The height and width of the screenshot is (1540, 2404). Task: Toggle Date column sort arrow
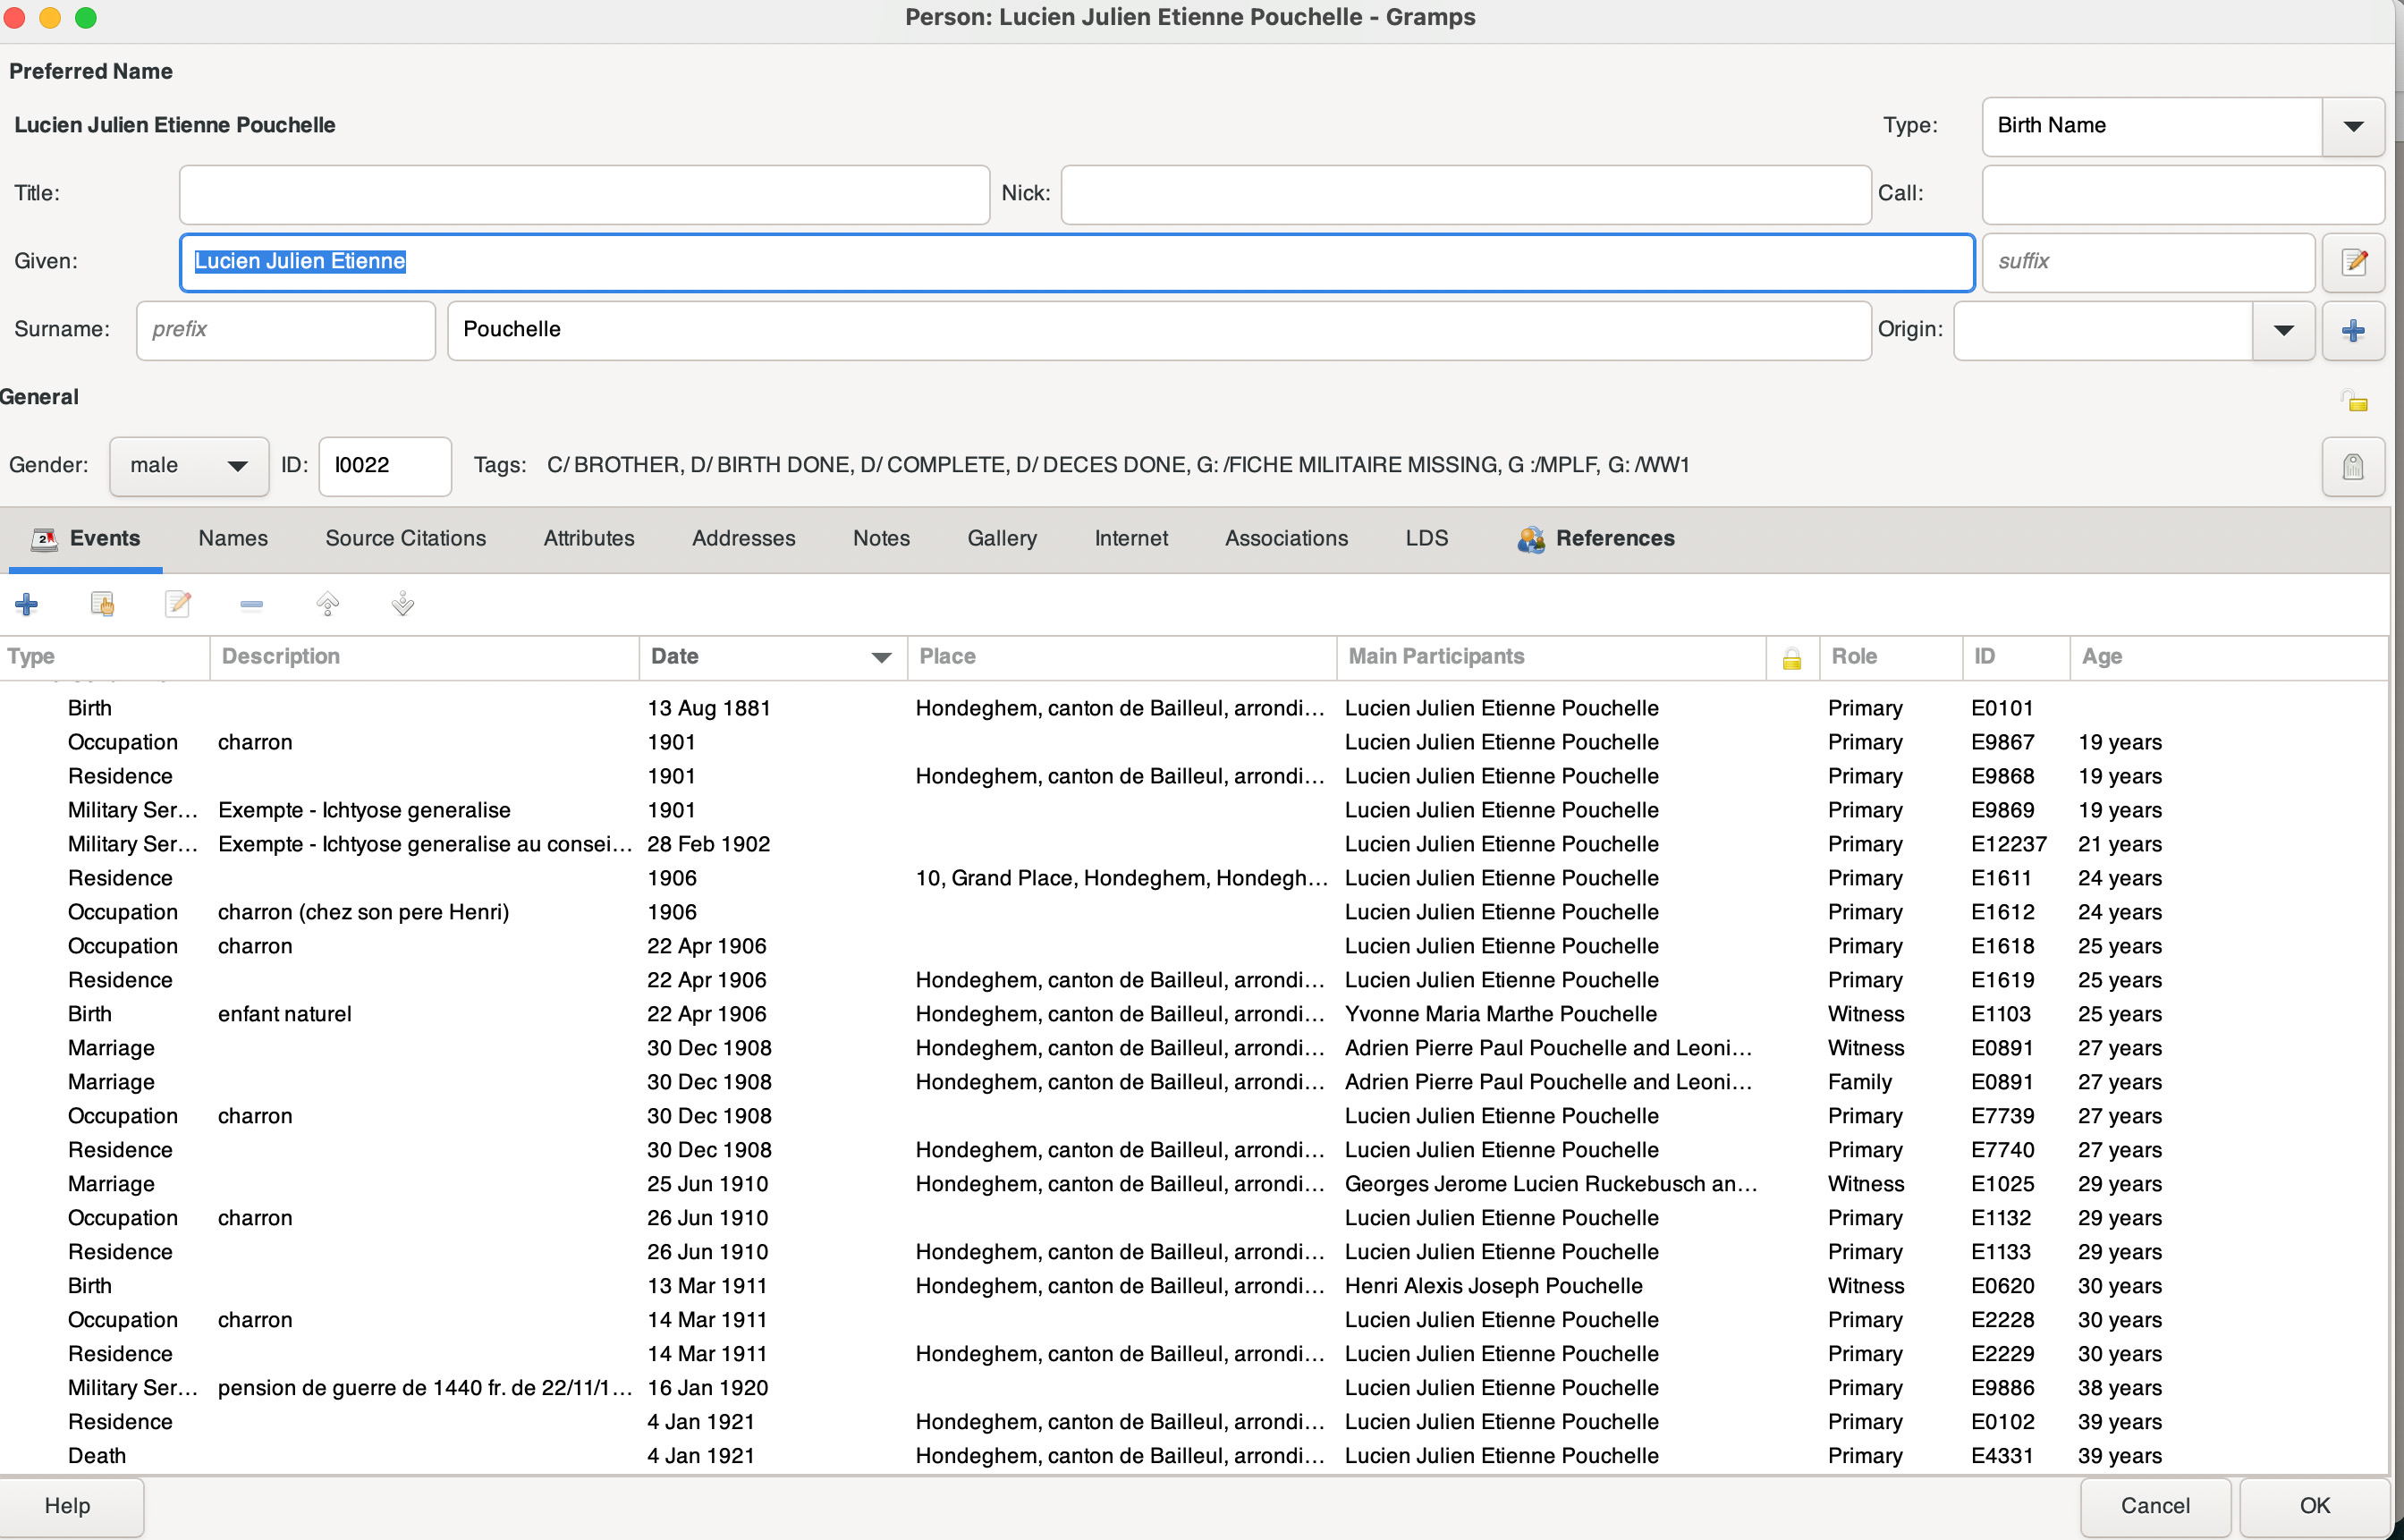881,657
